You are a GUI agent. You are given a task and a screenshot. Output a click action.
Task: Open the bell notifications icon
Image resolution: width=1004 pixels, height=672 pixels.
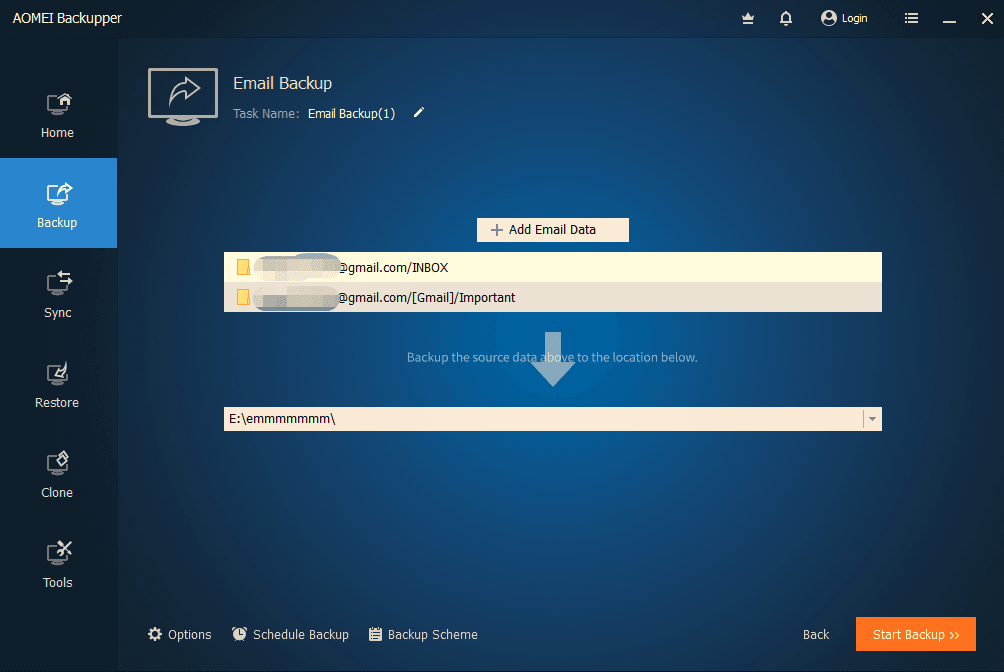786,19
